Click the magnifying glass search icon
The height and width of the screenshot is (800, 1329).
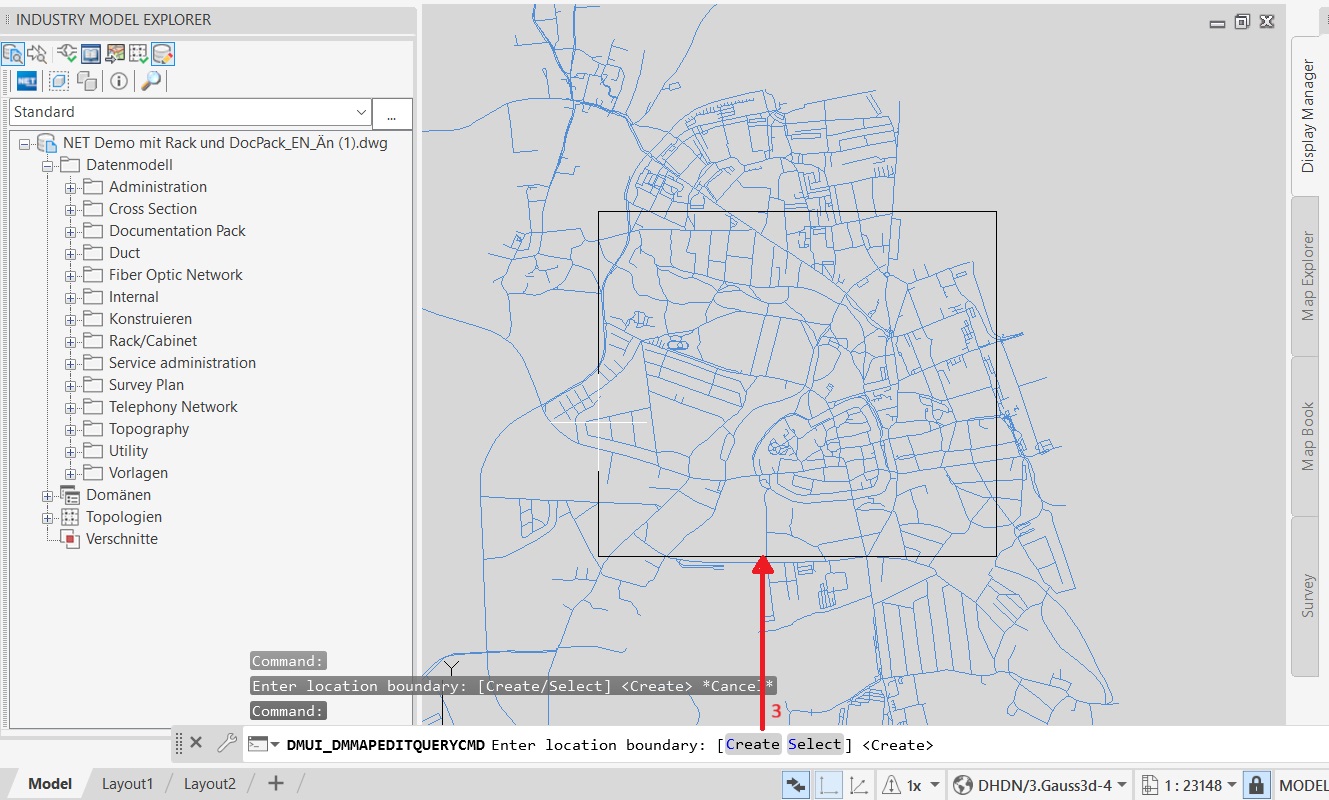pyautogui.click(x=151, y=81)
